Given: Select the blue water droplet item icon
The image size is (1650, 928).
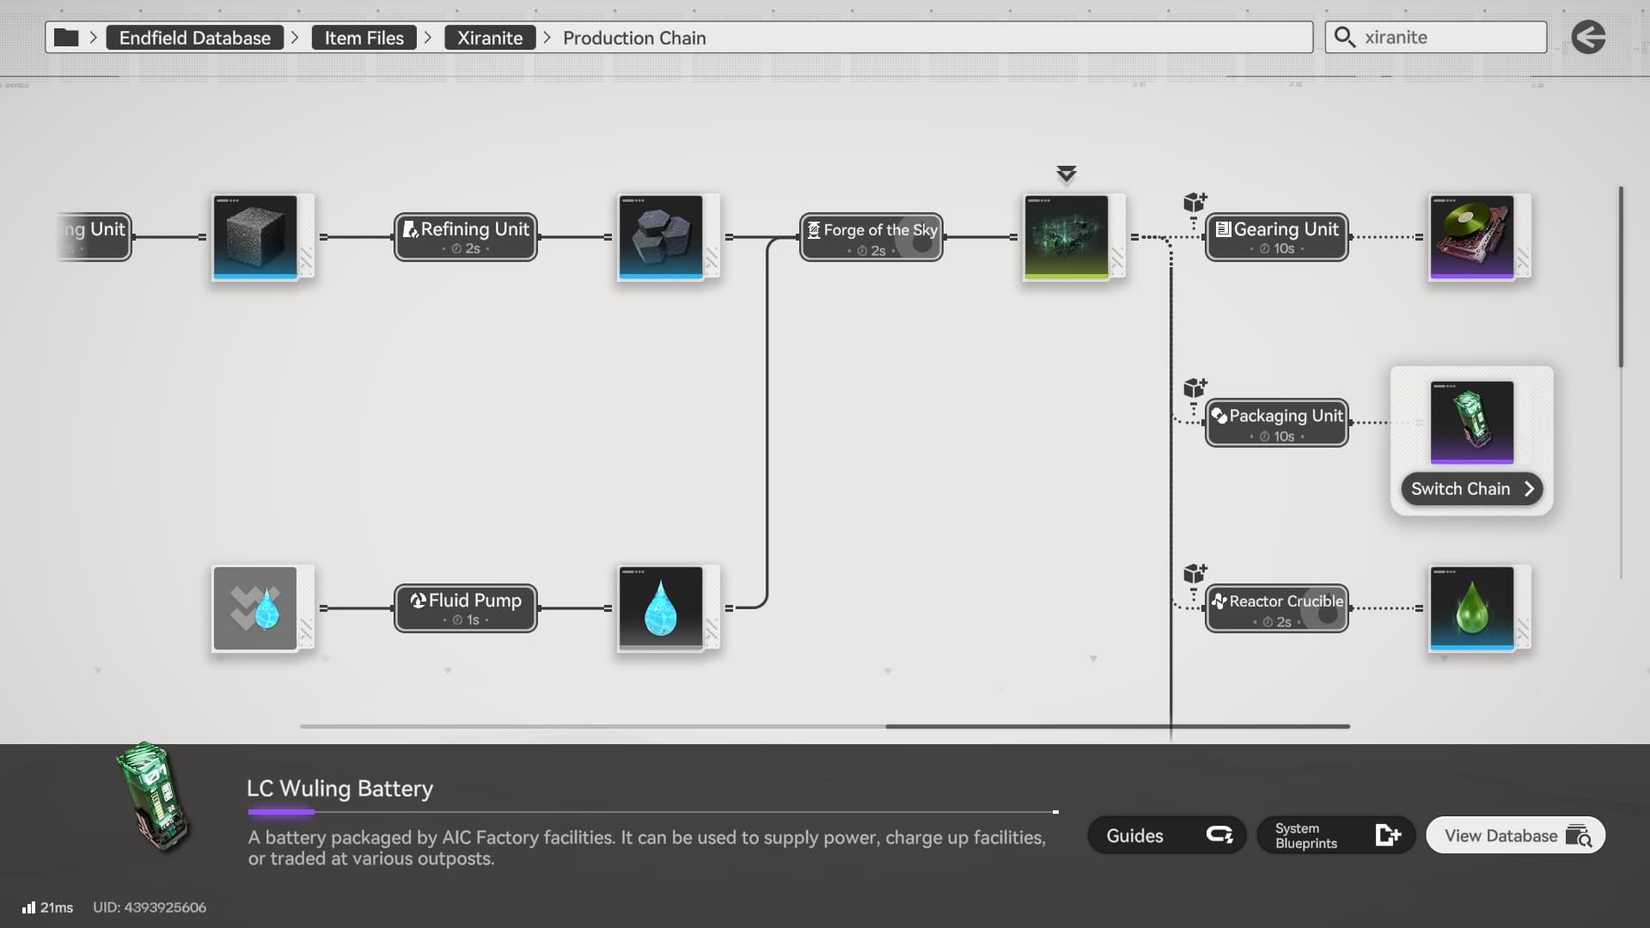Looking at the screenshot, I should click(x=660, y=608).
